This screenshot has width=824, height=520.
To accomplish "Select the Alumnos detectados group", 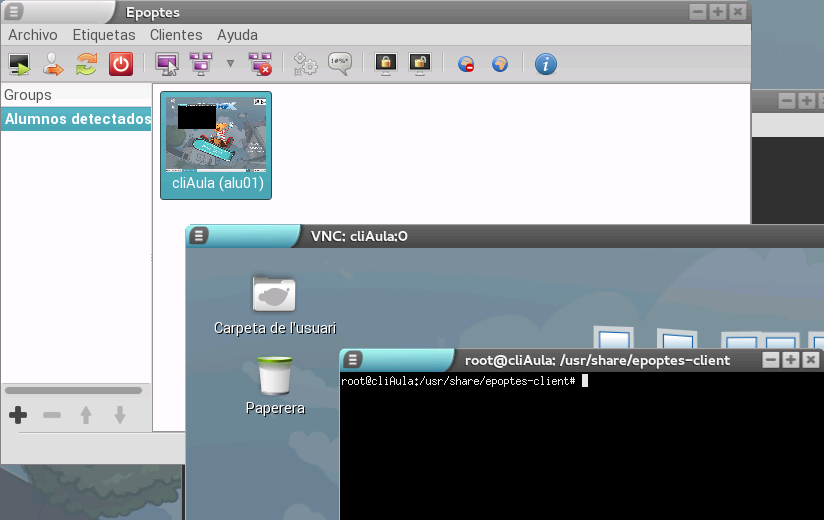I will click(76, 119).
